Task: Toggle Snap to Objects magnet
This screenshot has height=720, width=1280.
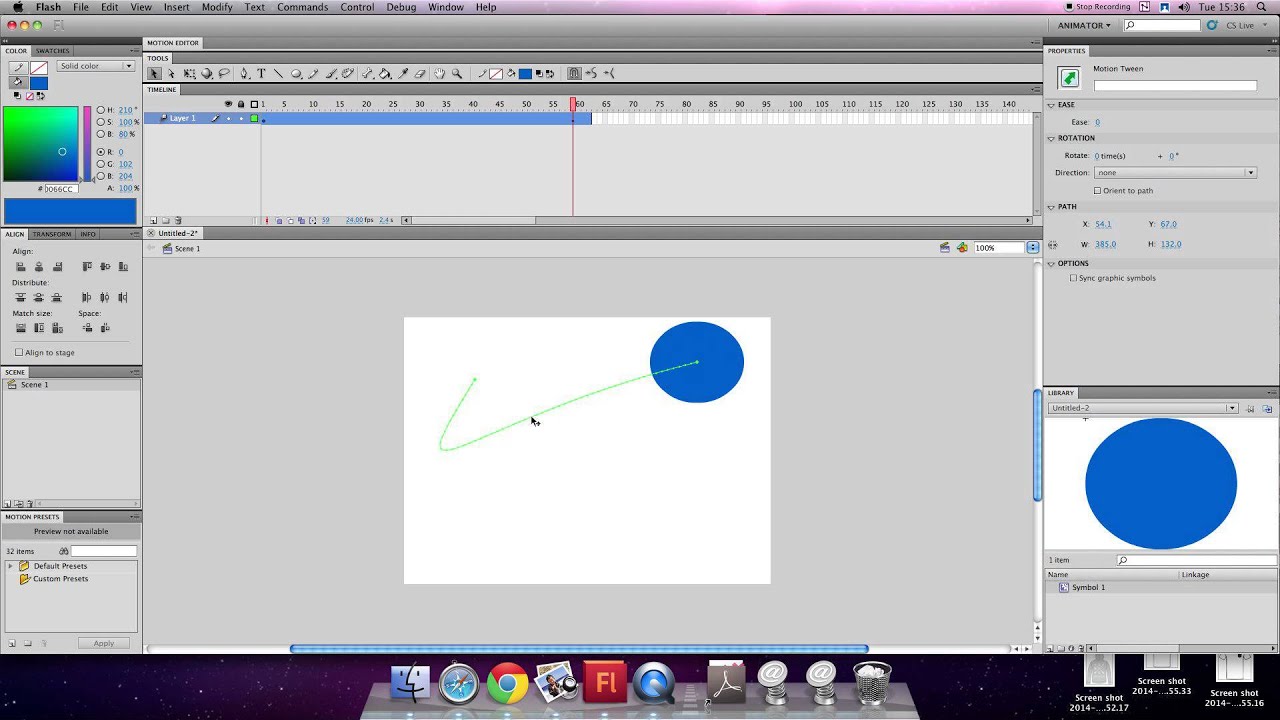Action: (x=574, y=73)
